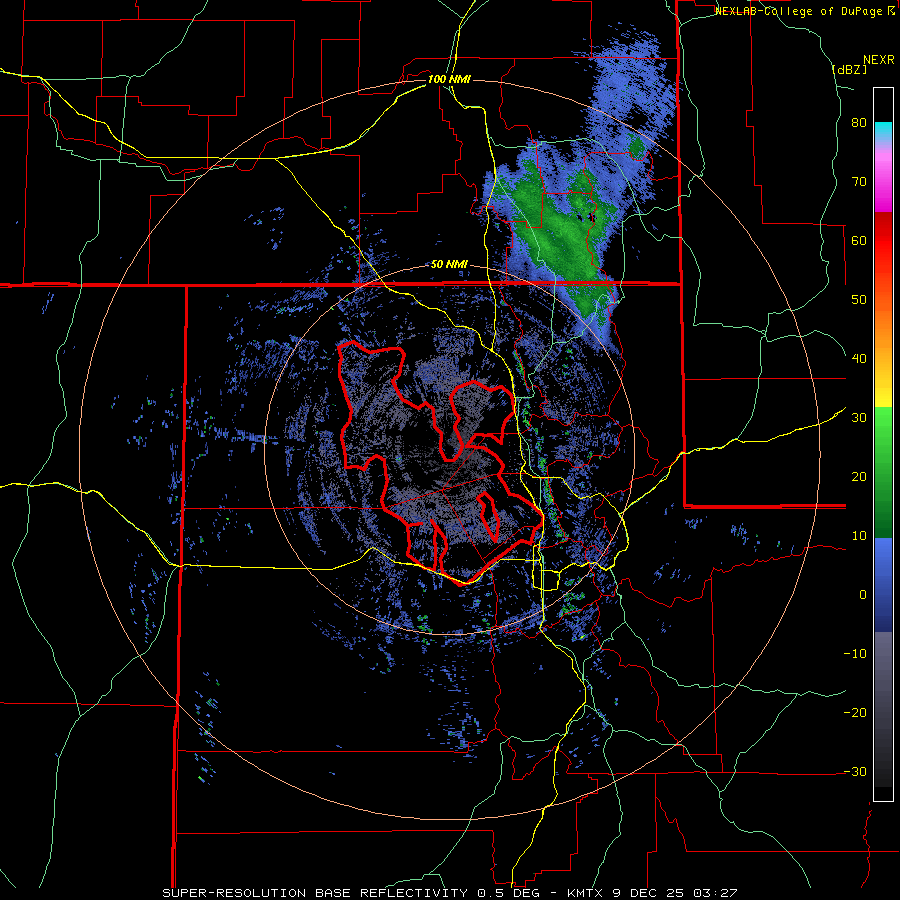Click the red segment of the reflectivity color bar
The width and height of the screenshot is (900, 900).
click(883, 241)
